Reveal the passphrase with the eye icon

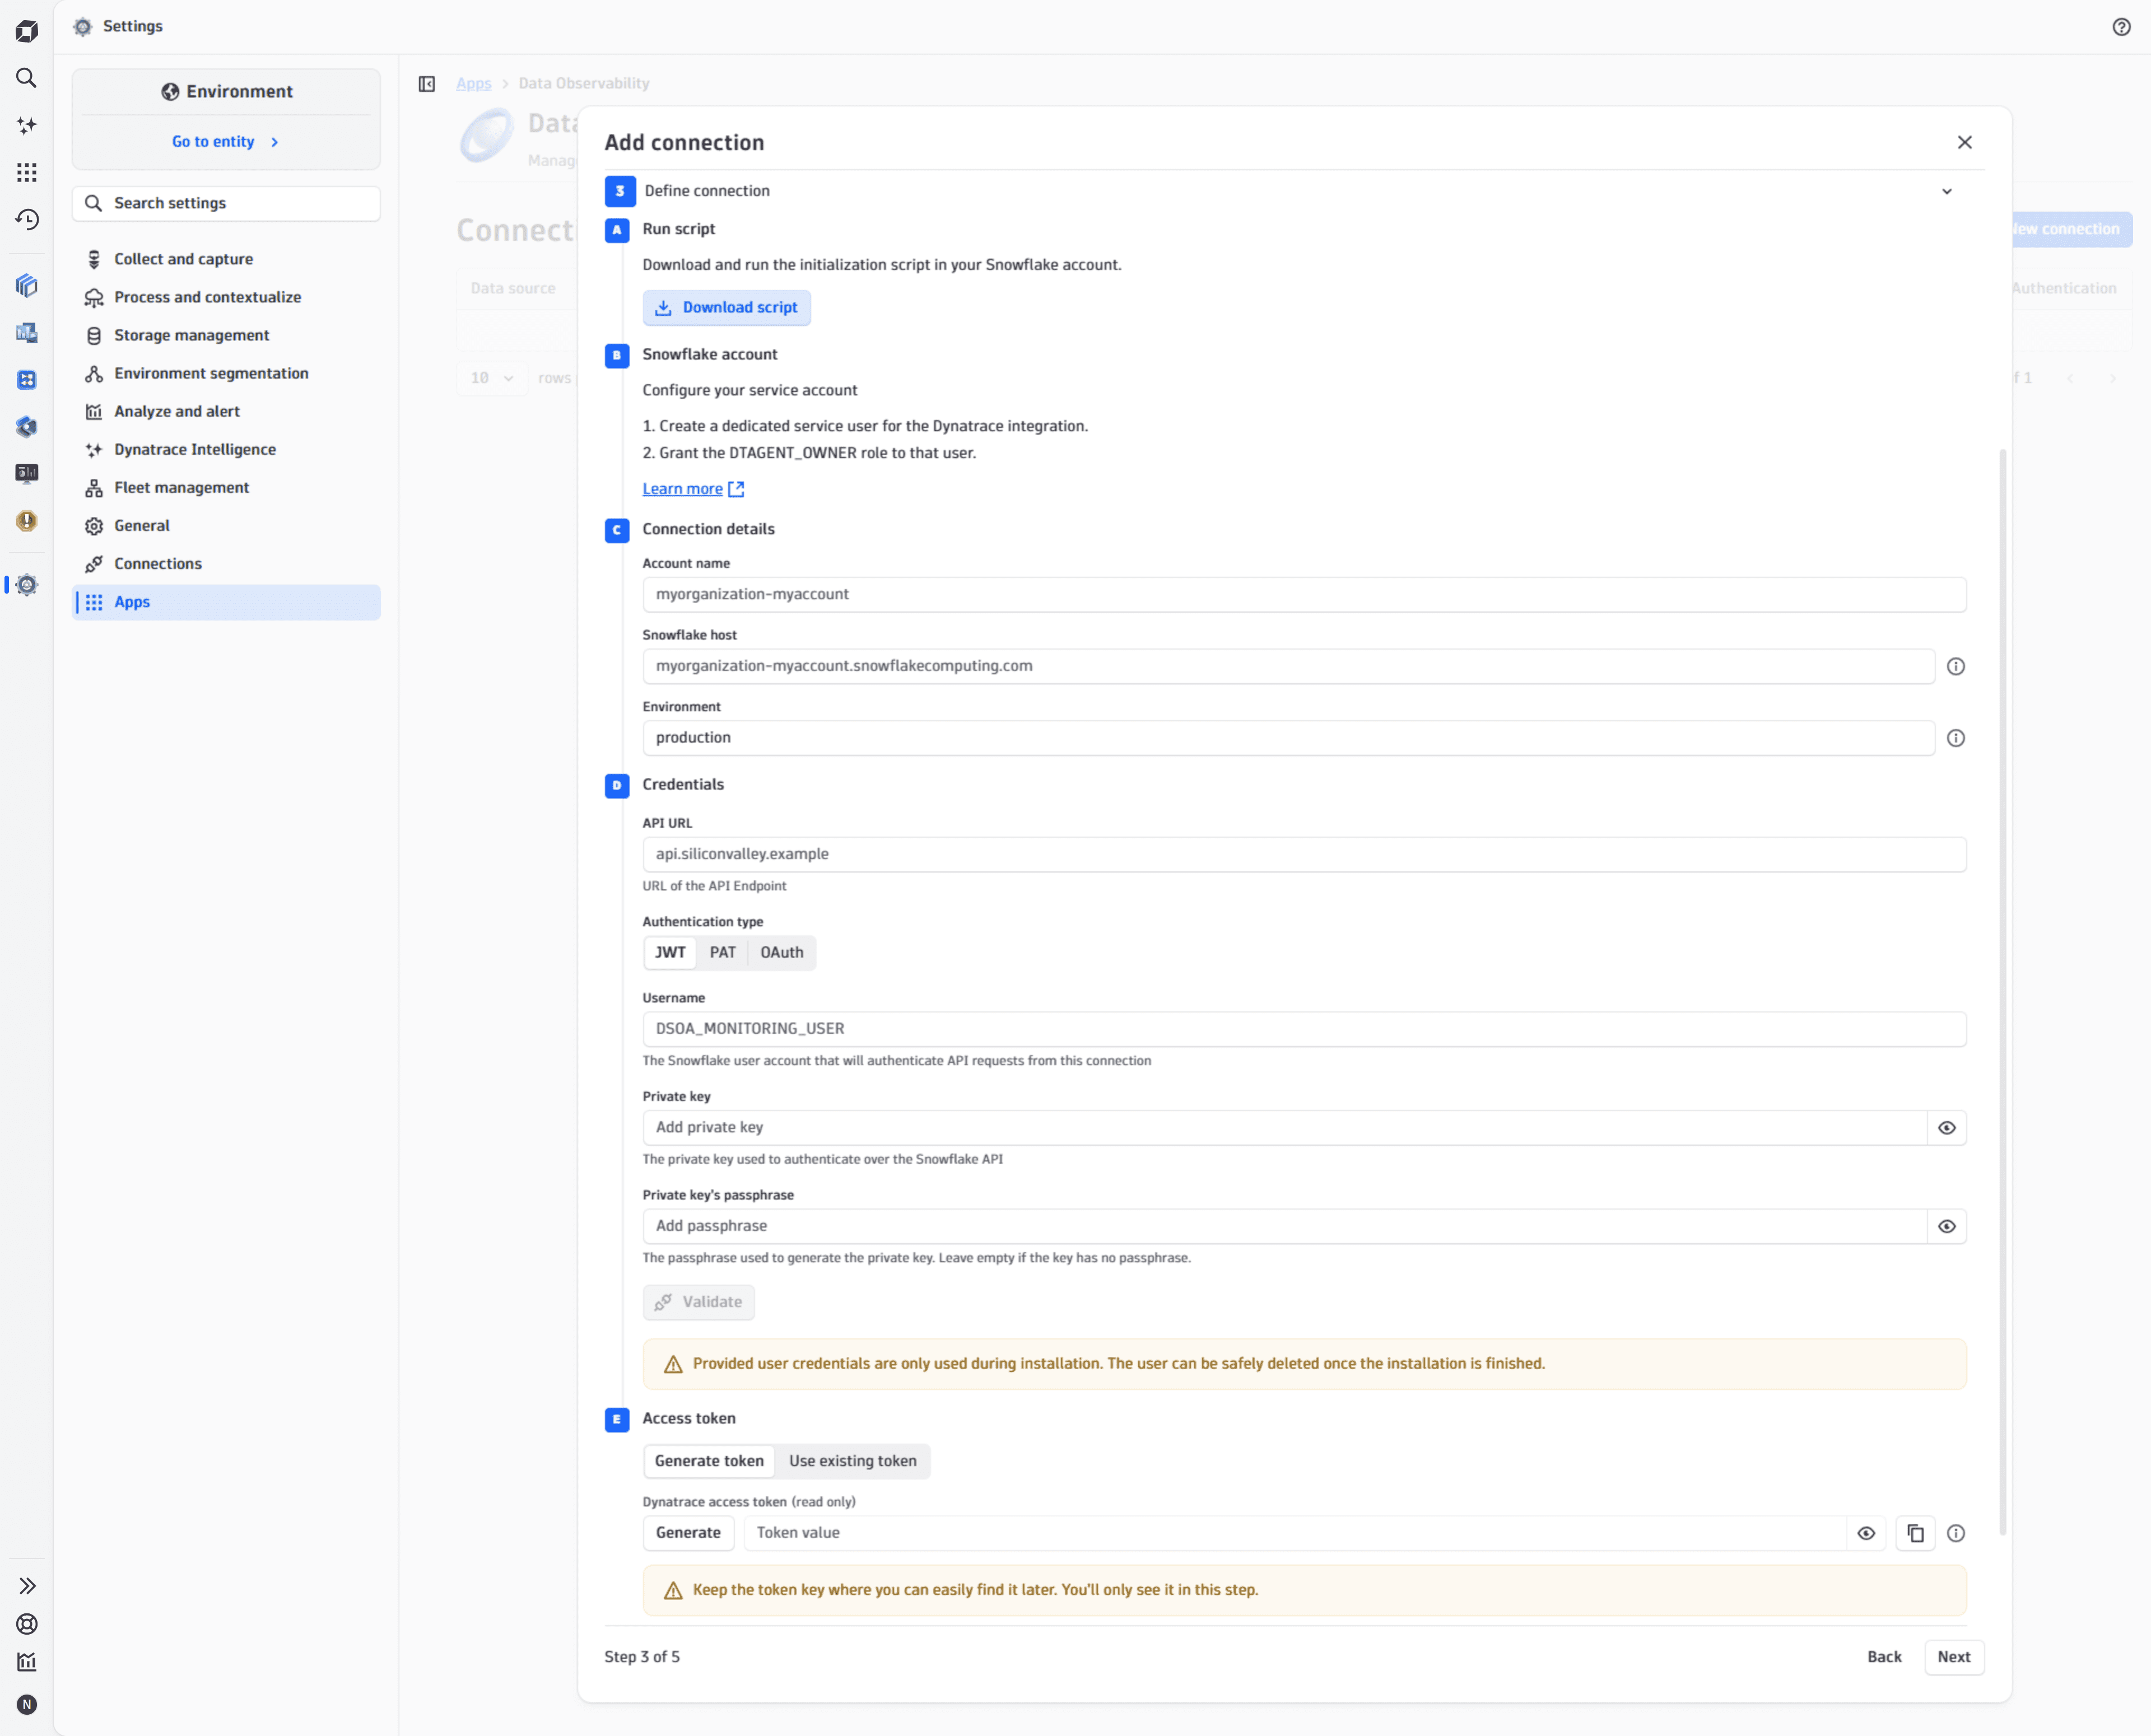click(x=1947, y=1227)
